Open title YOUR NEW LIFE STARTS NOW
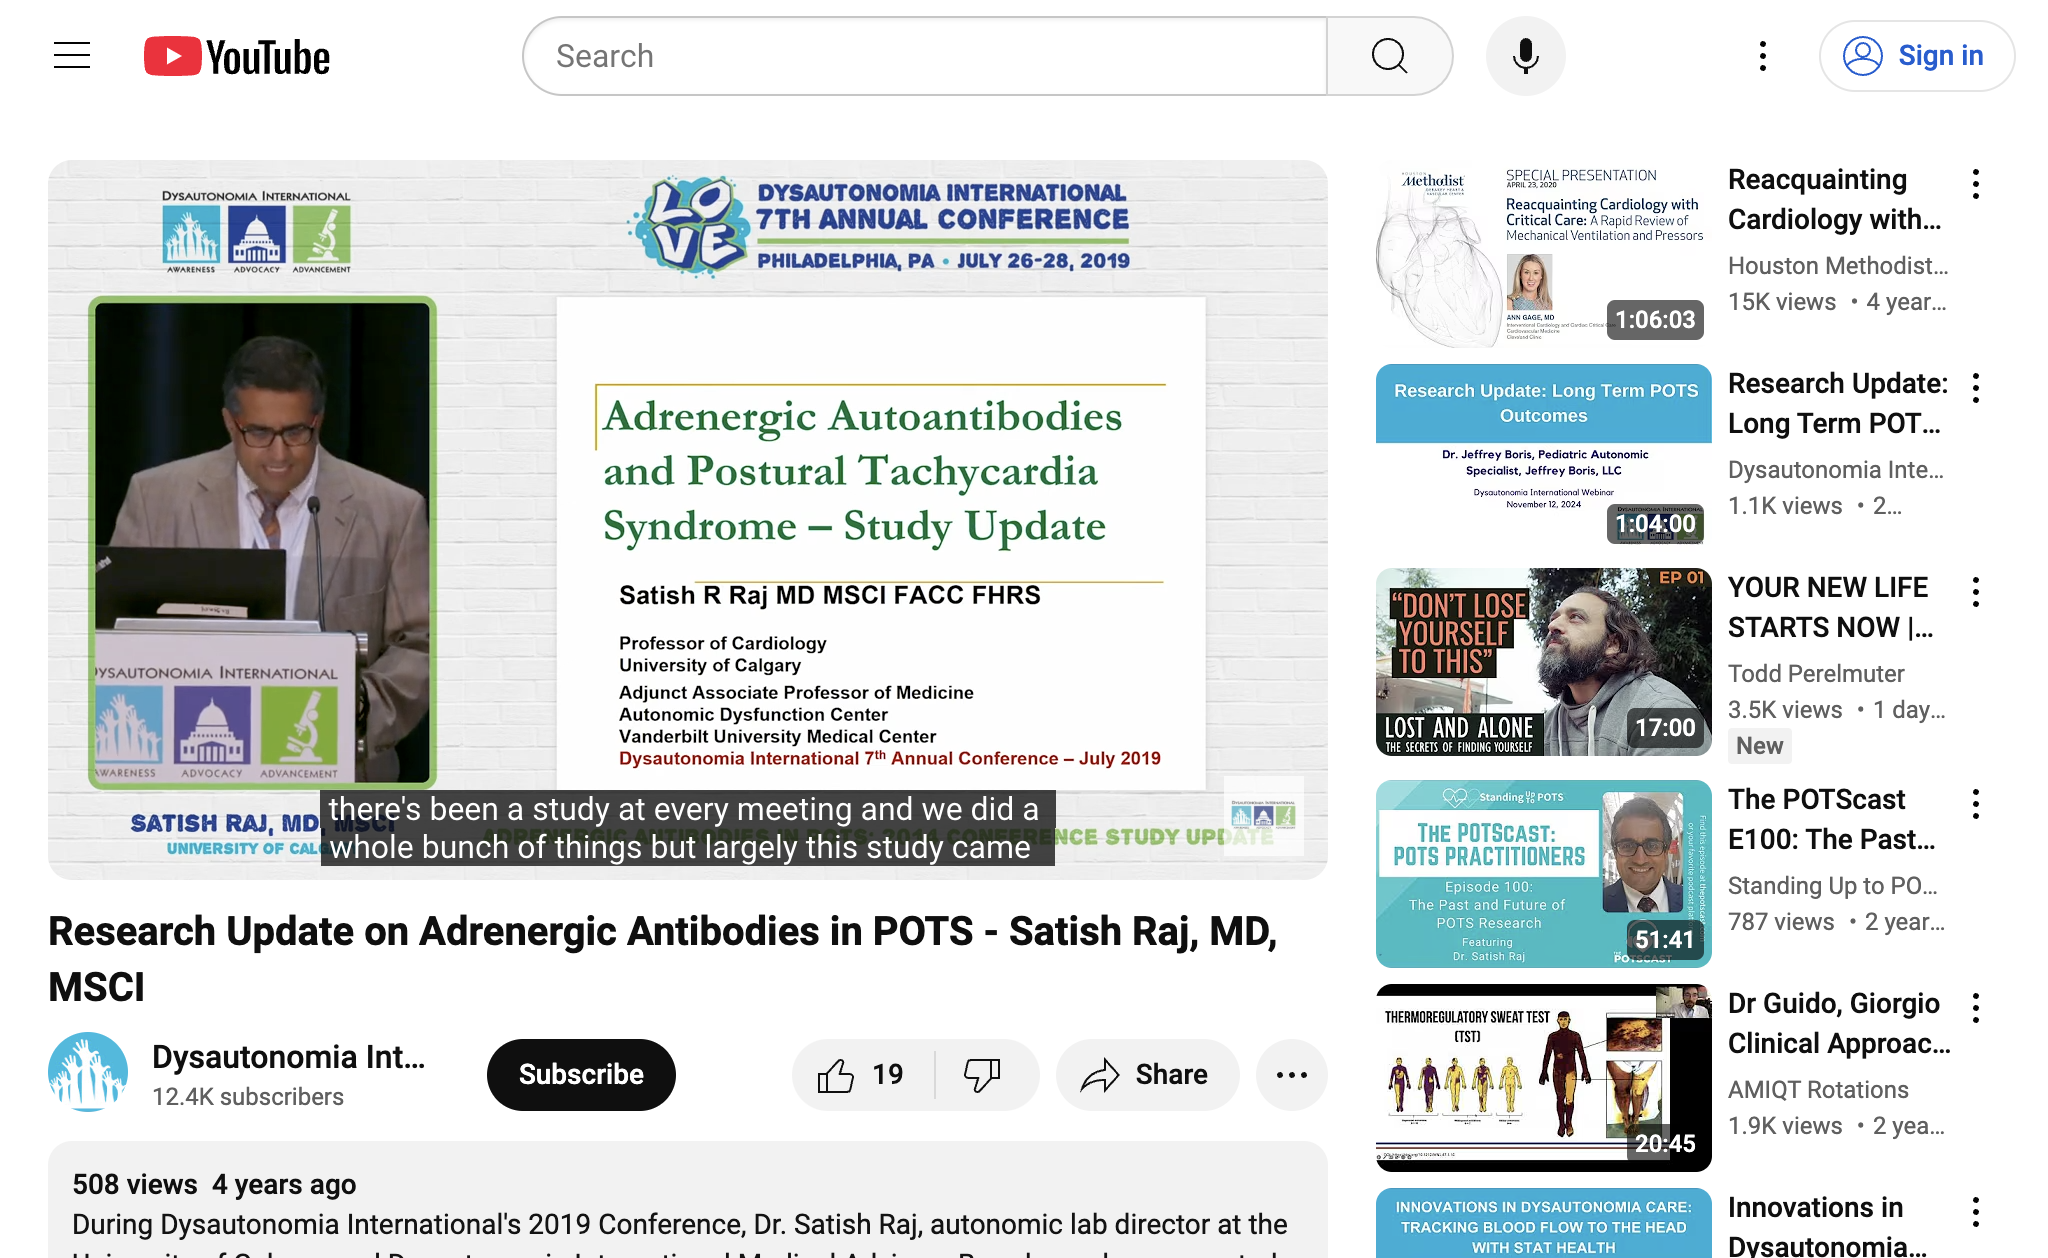The image size is (2048, 1258). 1831,607
